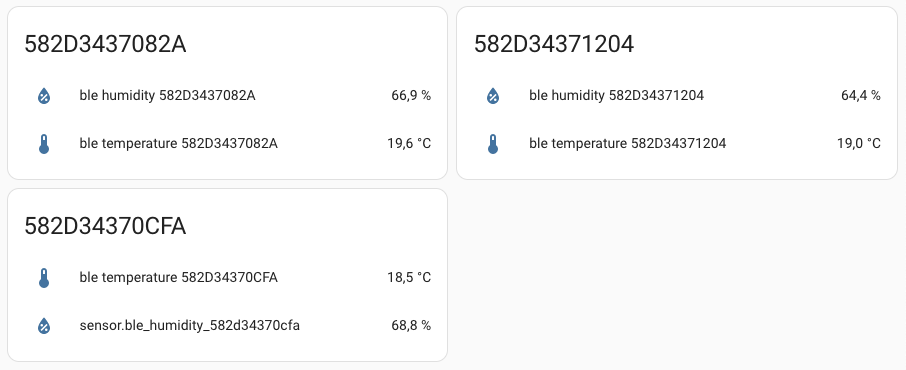
Task: Click the 64,4 % humidity value
Action: 860,95
